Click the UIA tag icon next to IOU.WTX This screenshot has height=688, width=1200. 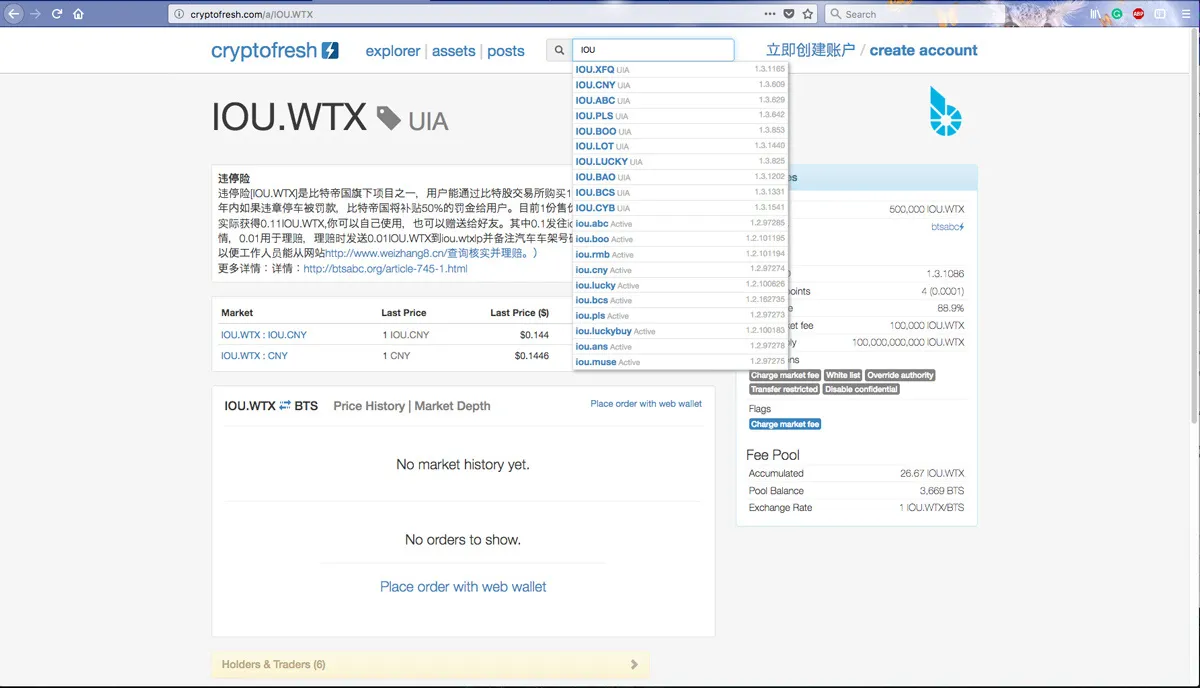pos(389,120)
